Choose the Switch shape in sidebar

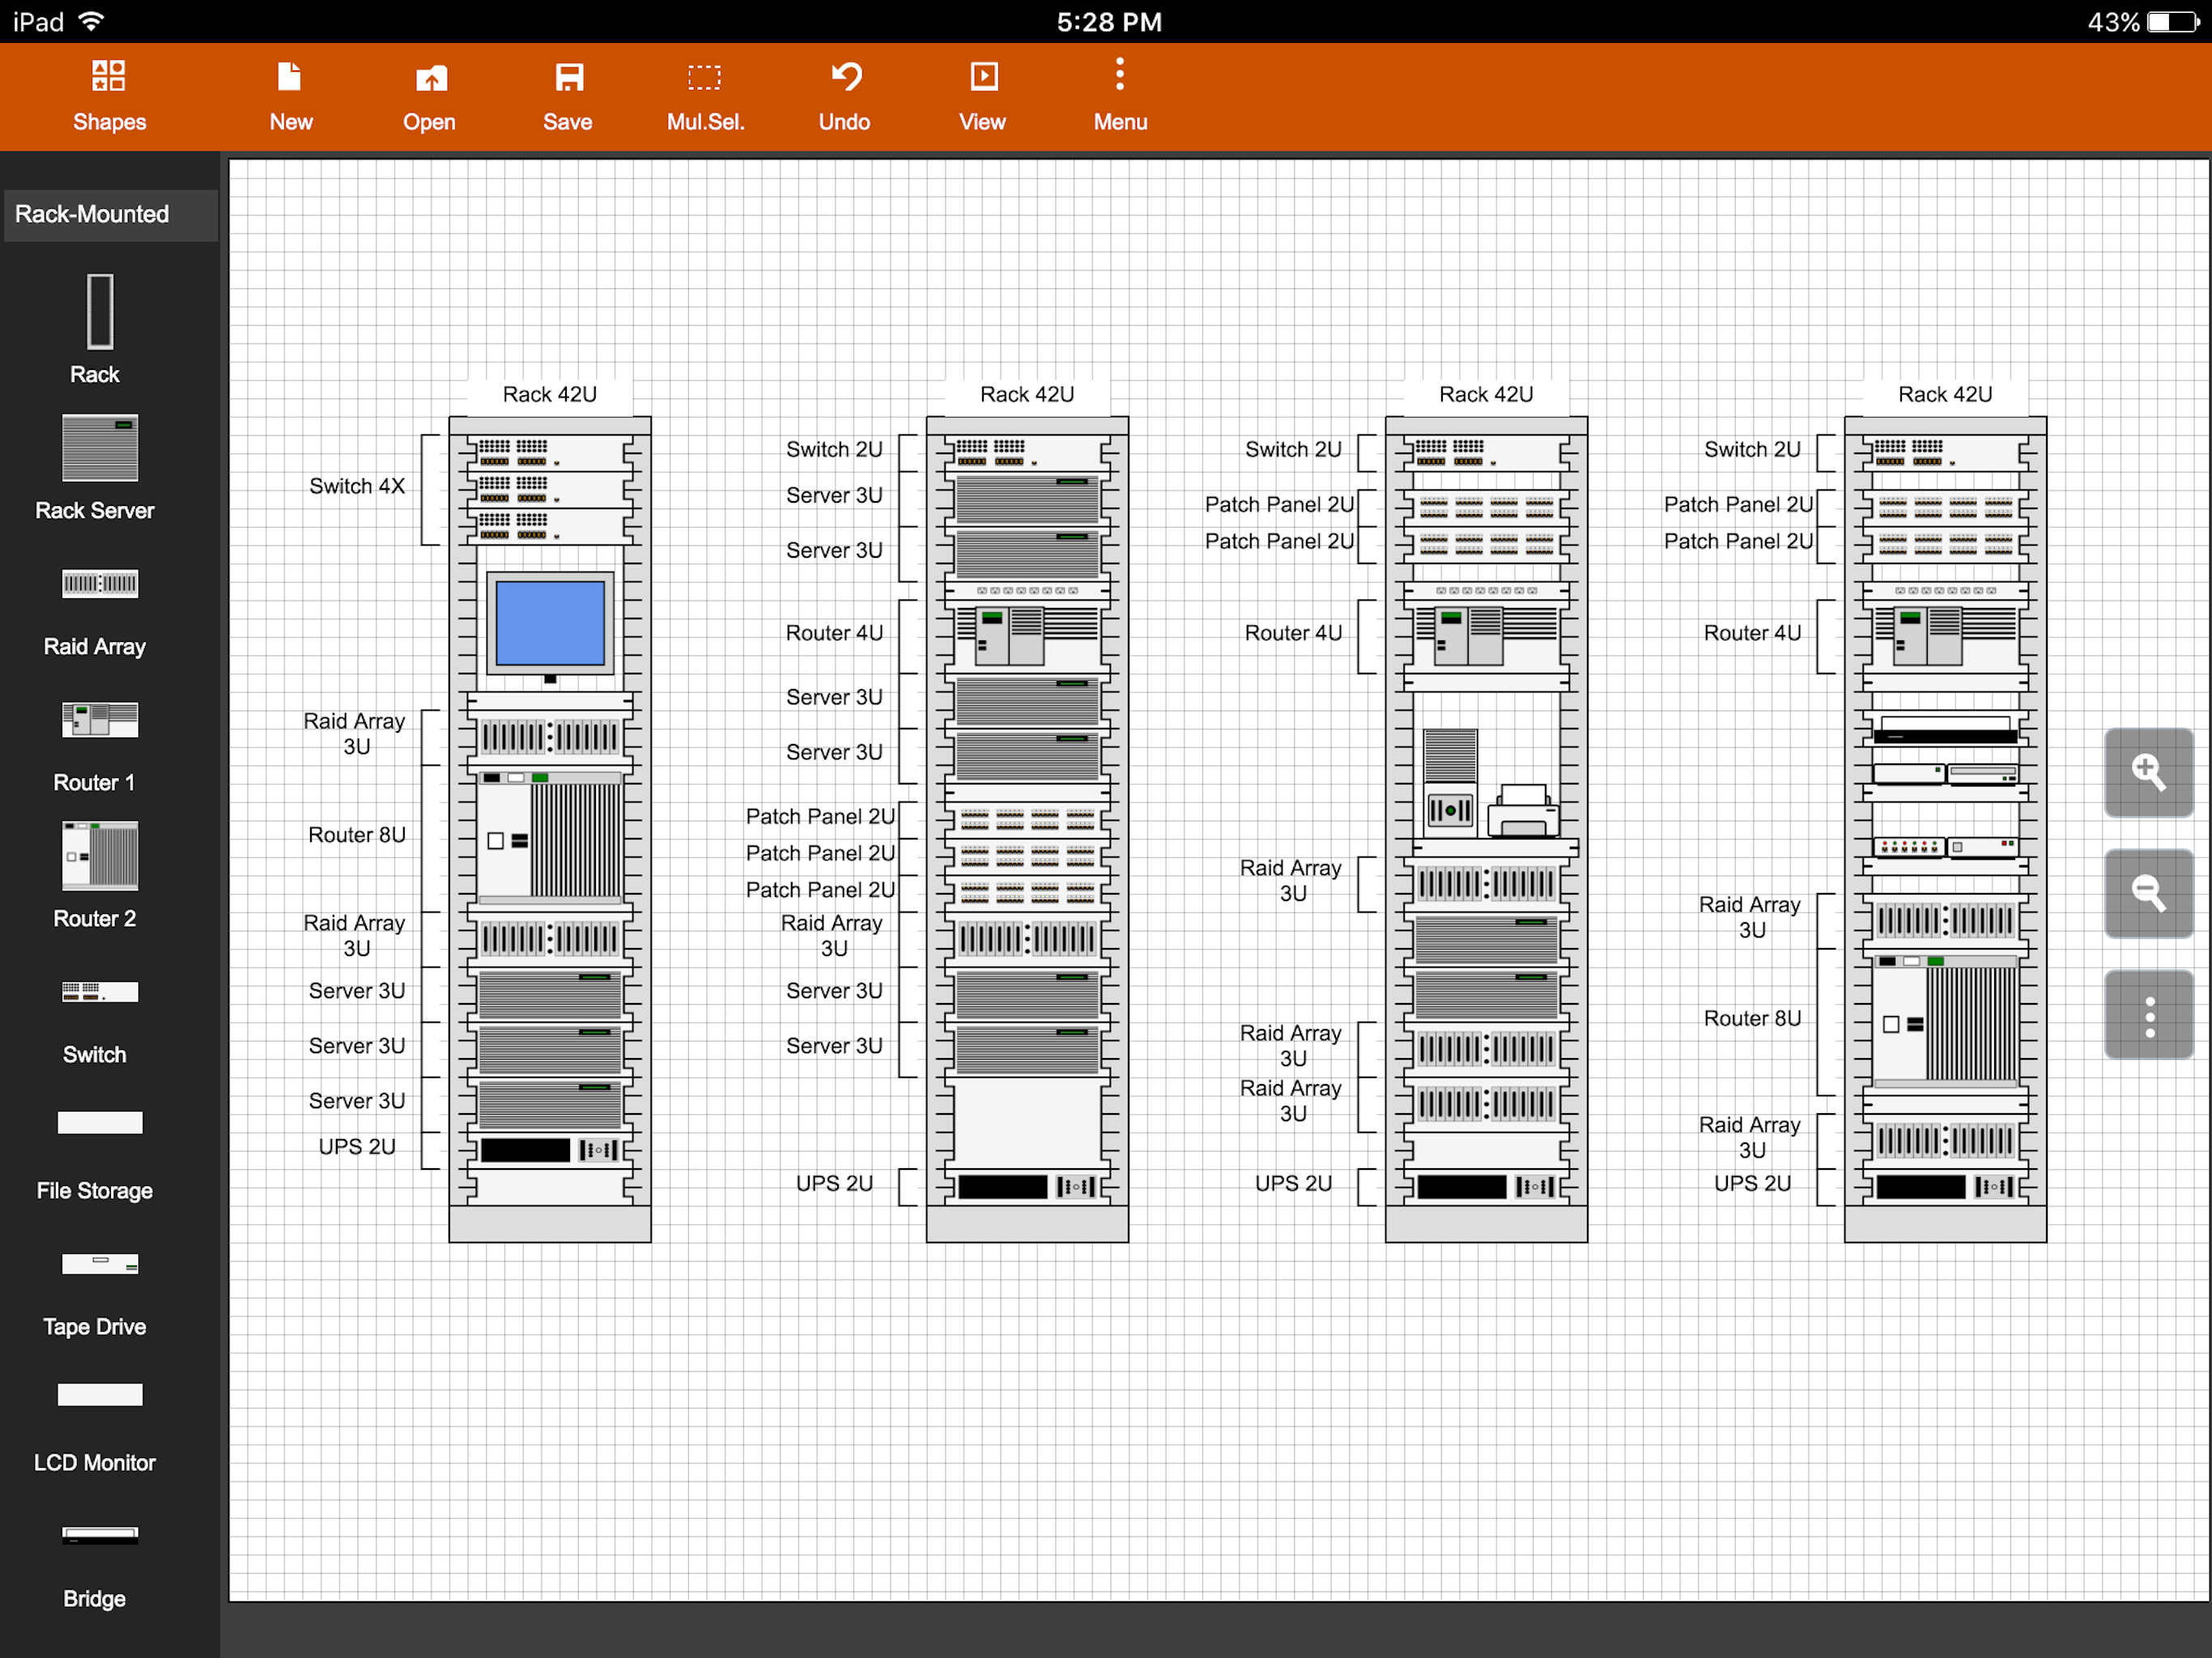click(x=99, y=992)
